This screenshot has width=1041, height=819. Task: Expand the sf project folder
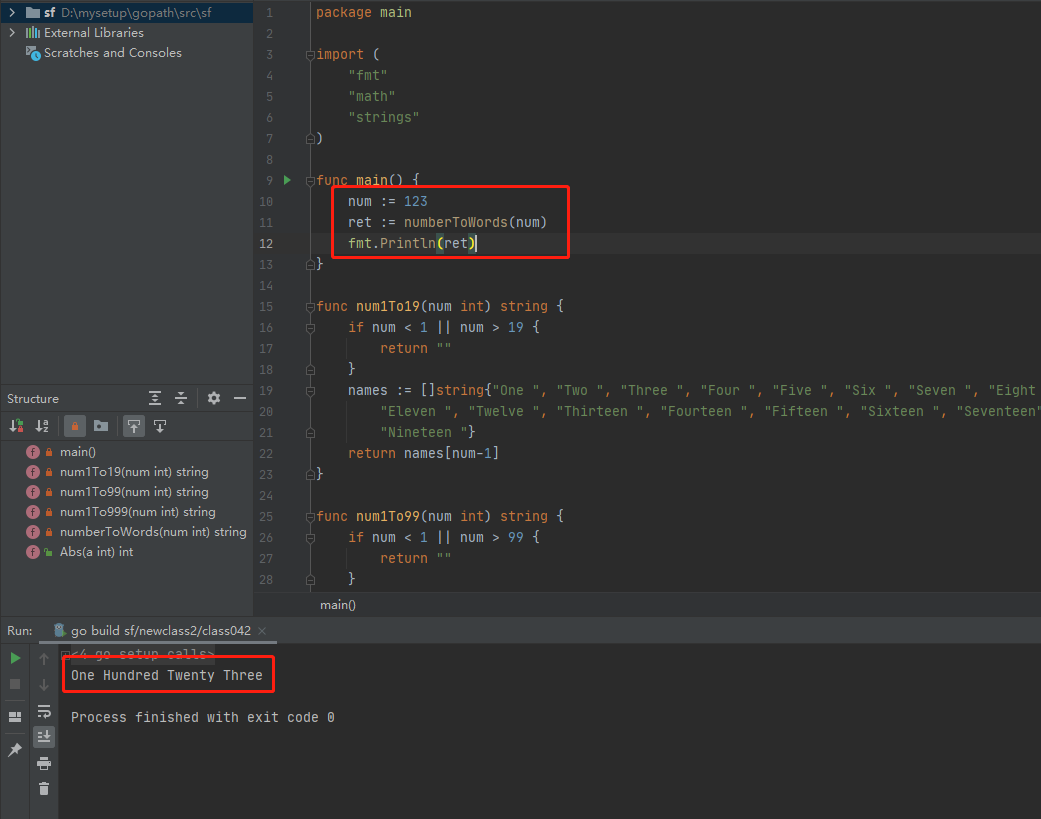(x=12, y=13)
